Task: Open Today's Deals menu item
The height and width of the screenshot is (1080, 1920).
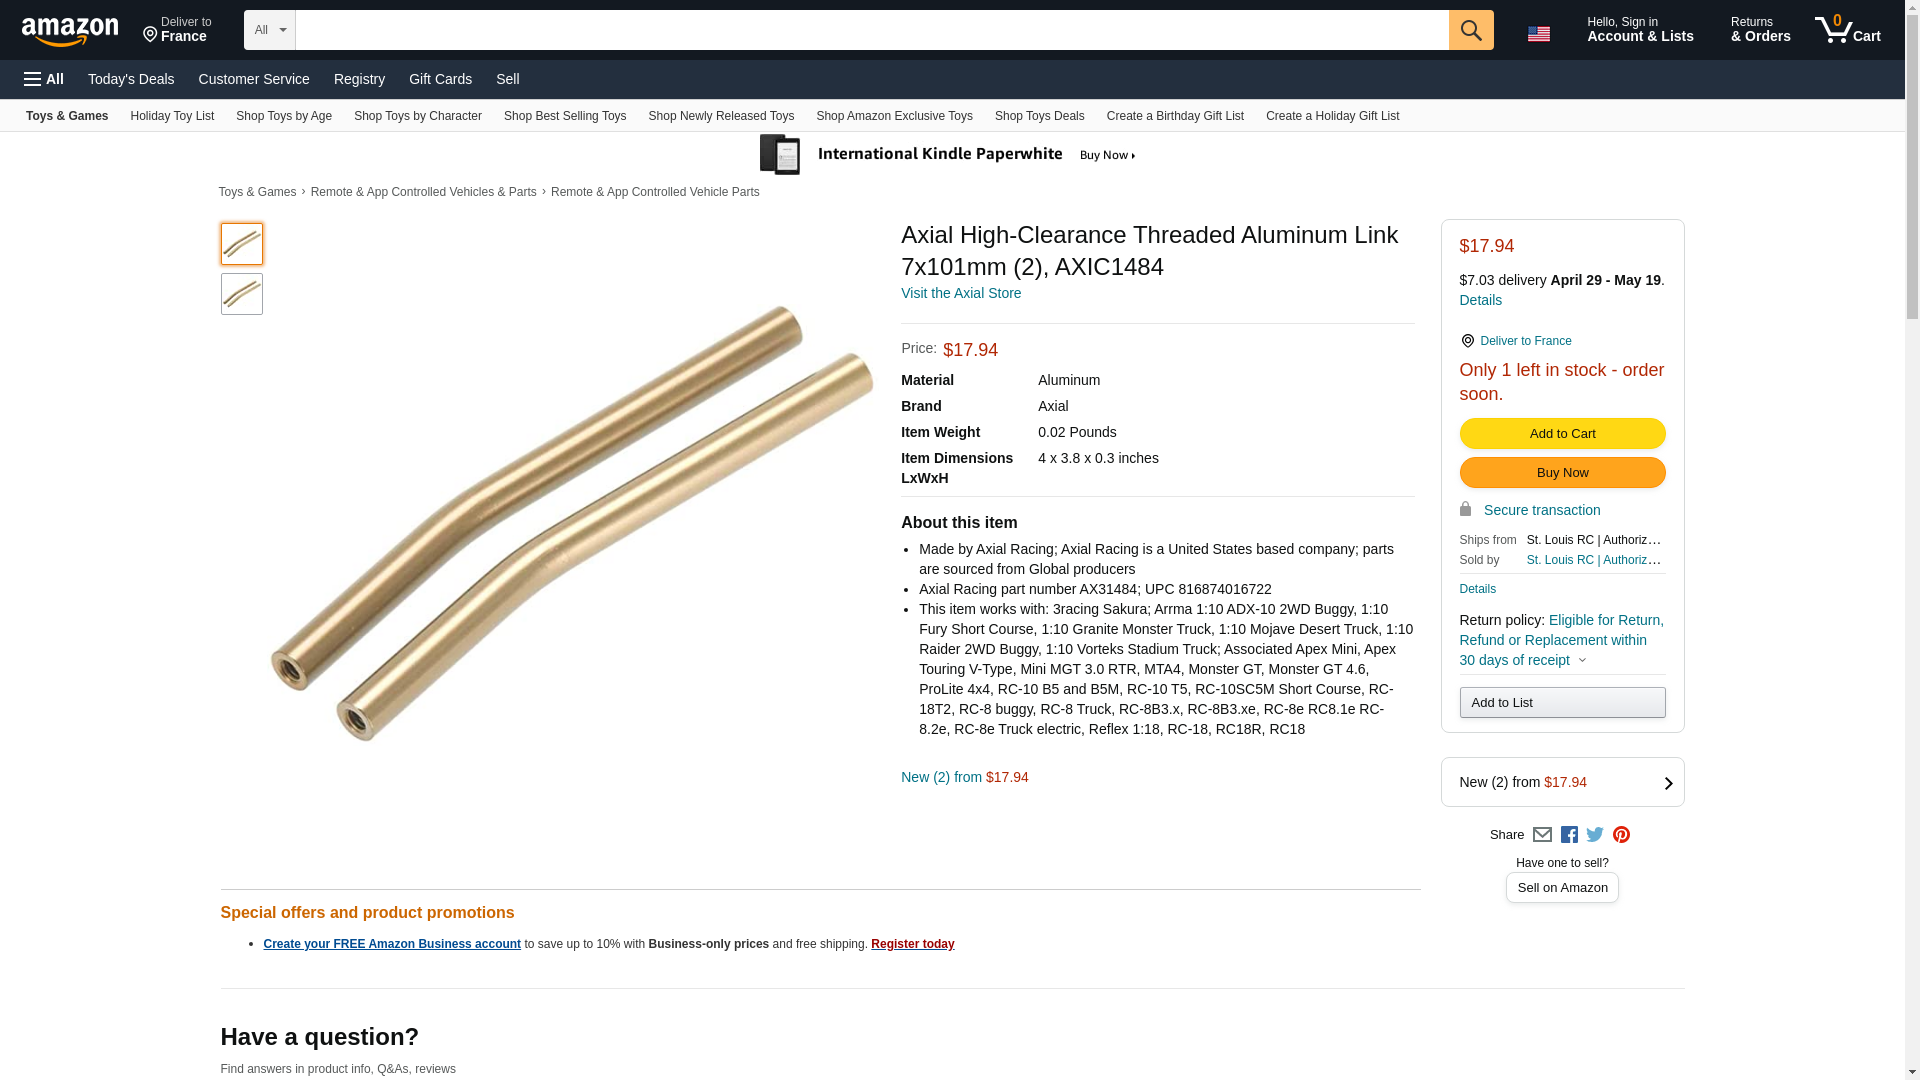Action: [x=131, y=79]
